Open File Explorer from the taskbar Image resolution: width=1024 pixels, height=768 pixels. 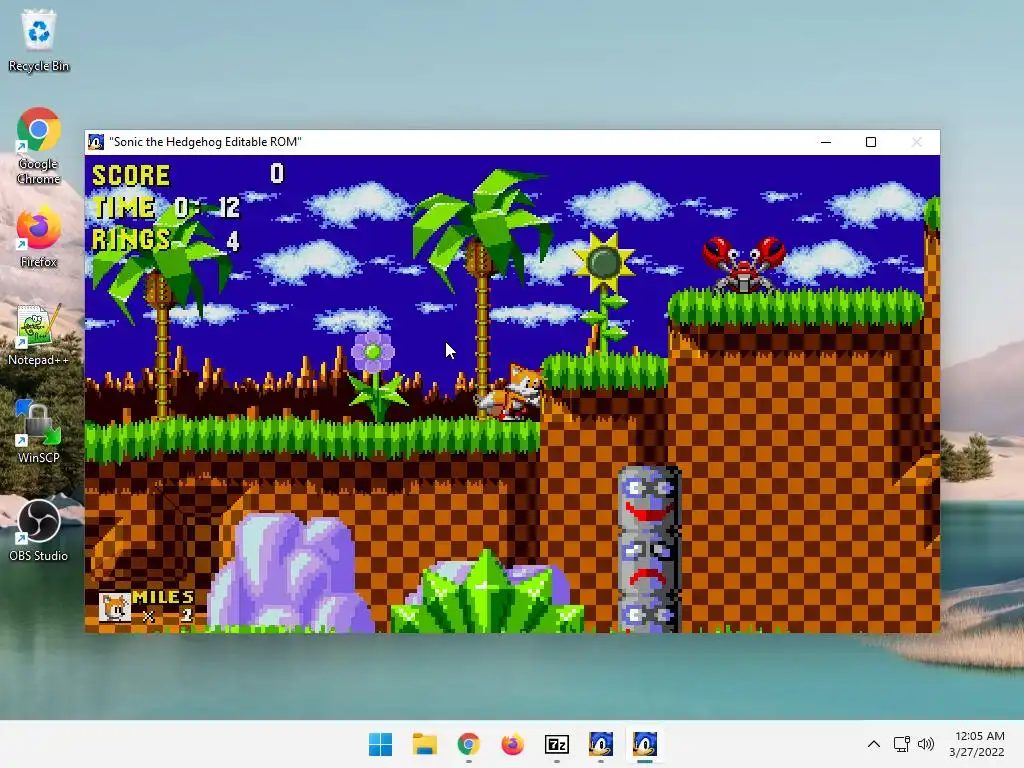click(x=424, y=744)
